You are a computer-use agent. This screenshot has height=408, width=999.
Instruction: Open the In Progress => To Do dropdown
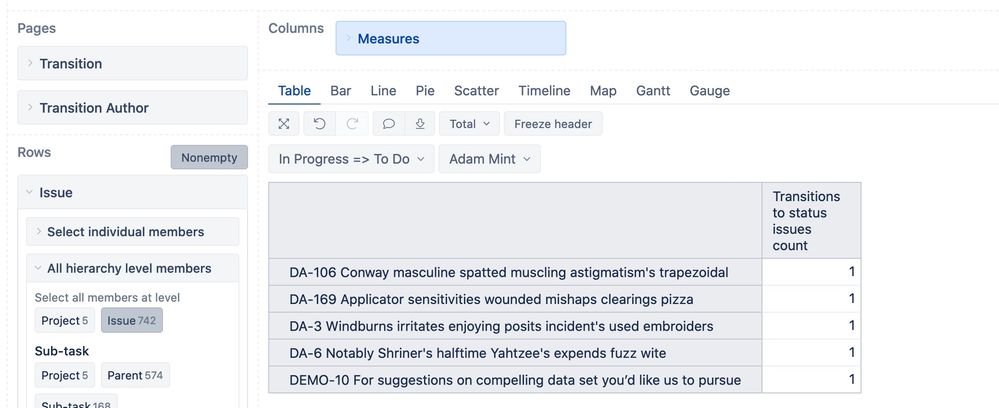[351, 159]
